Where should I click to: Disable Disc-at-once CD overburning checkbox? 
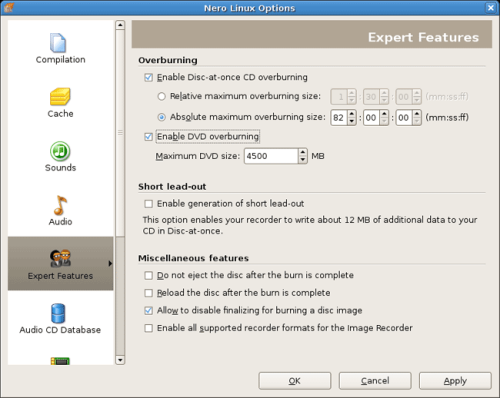click(148, 78)
